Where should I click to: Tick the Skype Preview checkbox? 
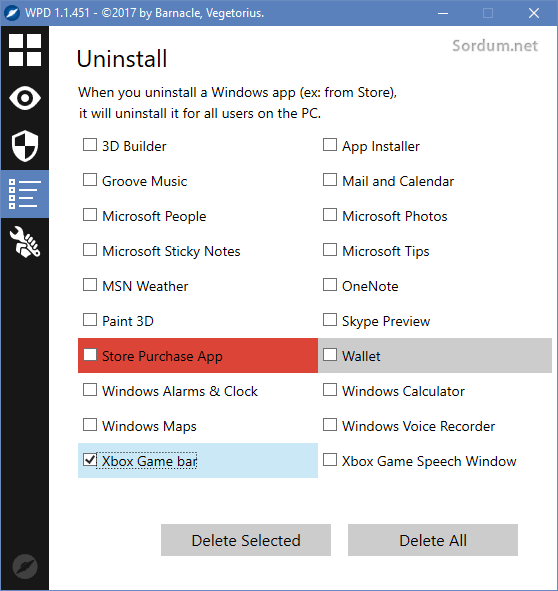point(330,320)
